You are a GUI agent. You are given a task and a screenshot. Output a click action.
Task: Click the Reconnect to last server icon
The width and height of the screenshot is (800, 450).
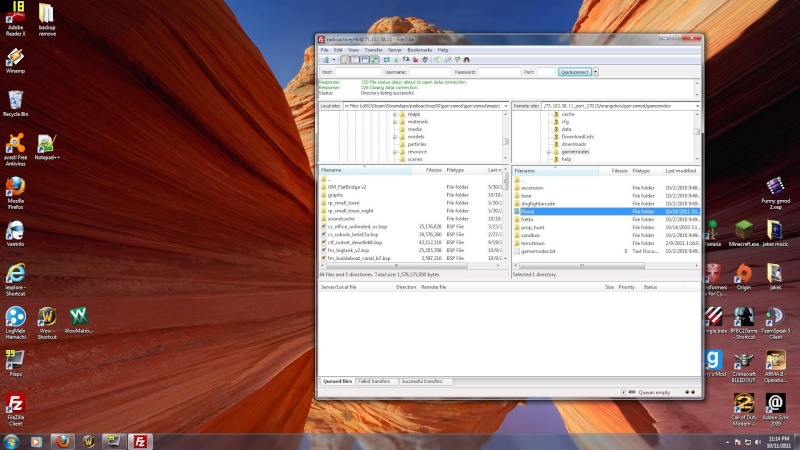tap(425, 60)
